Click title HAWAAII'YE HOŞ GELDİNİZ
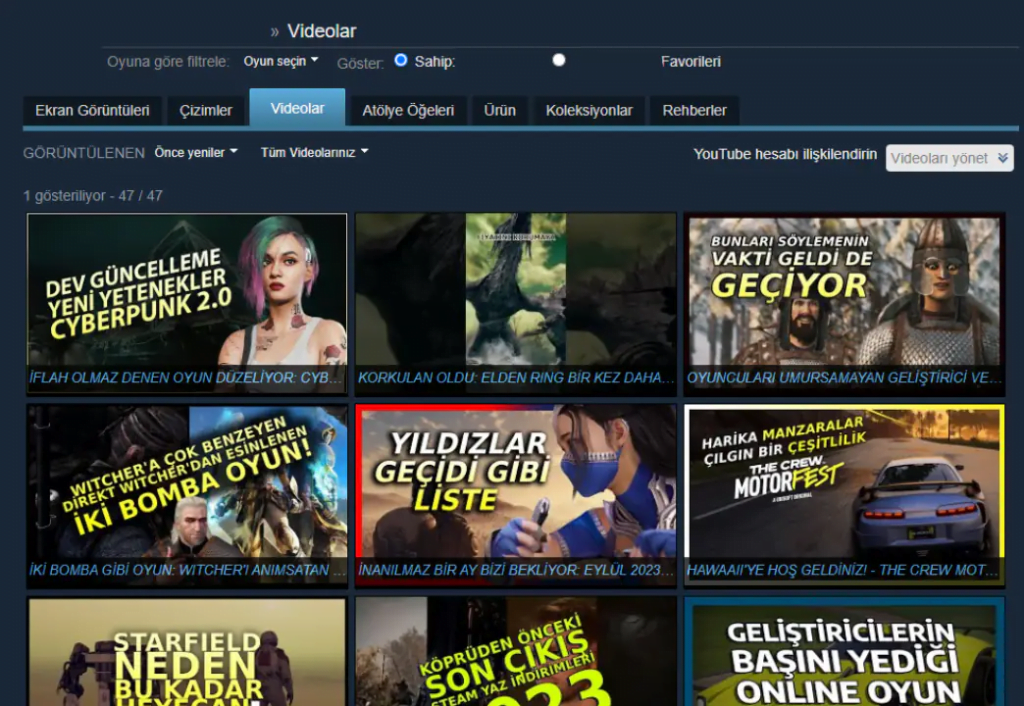Image resolution: width=1024 pixels, height=706 pixels. tap(844, 570)
